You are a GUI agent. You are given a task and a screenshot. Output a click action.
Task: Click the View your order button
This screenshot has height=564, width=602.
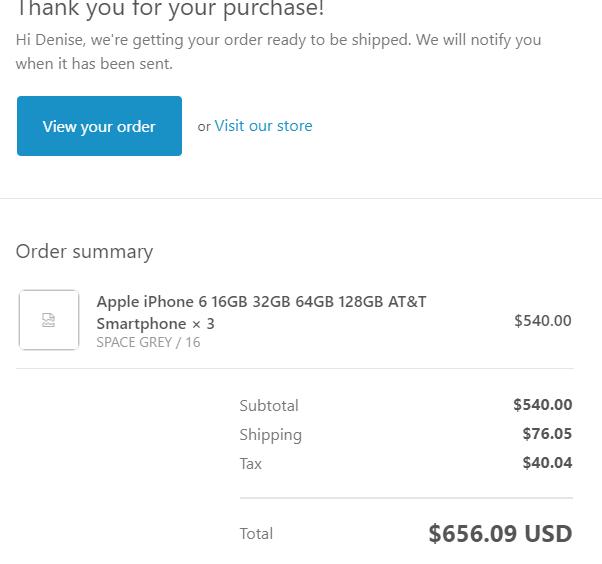click(99, 126)
